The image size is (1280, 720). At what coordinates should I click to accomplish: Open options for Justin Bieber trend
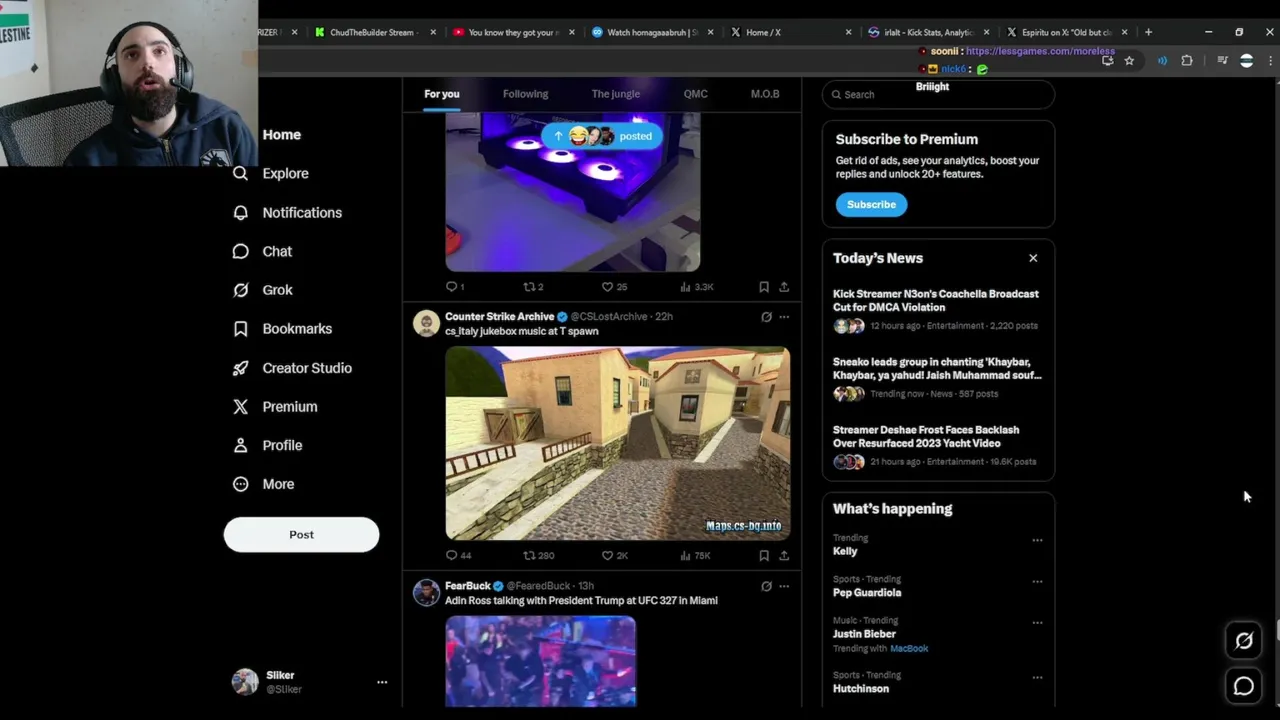point(1037,622)
